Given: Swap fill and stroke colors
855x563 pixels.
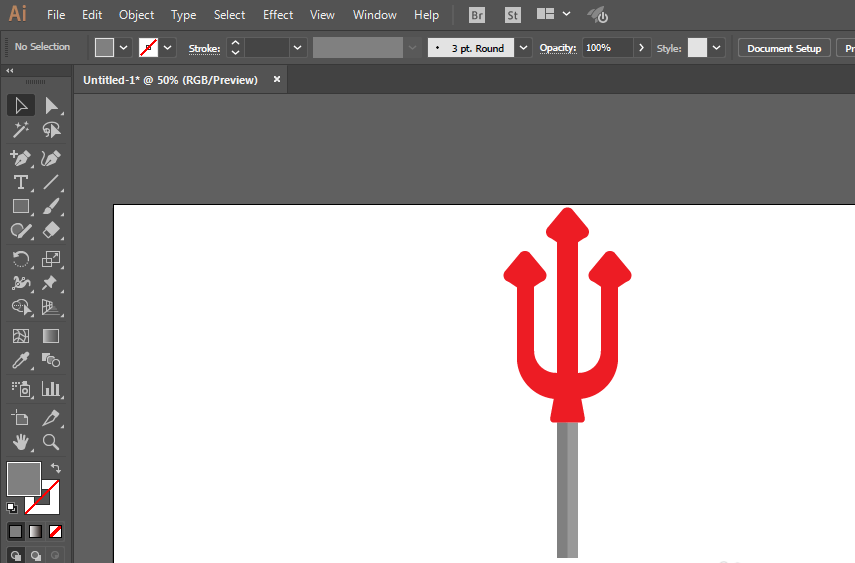Looking at the screenshot, I should [x=56, y=468].
